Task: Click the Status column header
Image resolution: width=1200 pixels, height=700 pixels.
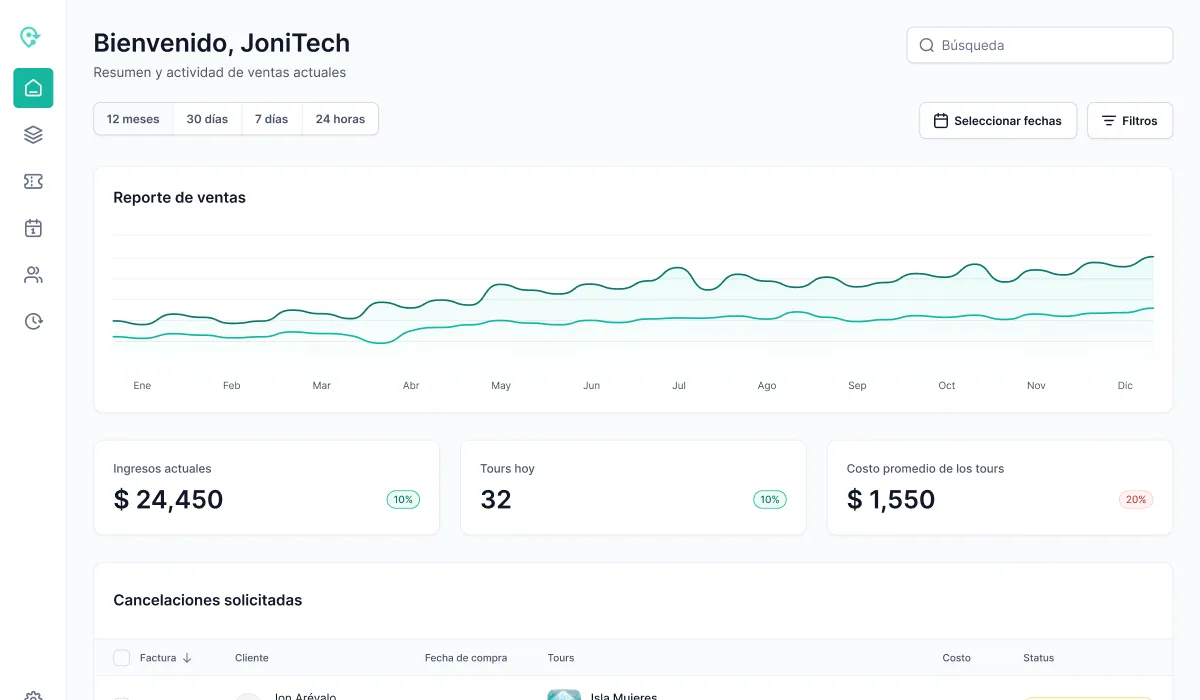Action: point(1039,658)
